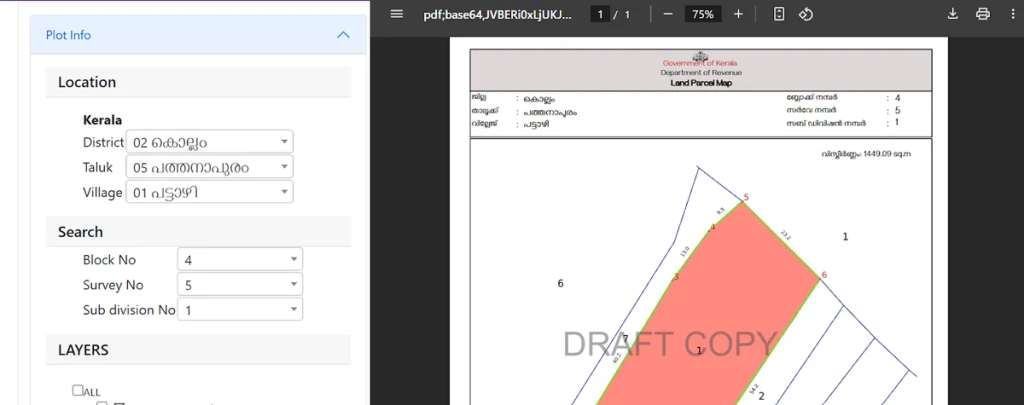
Task: Zoom out the PDF document
Action: click(x=667, y=14)
